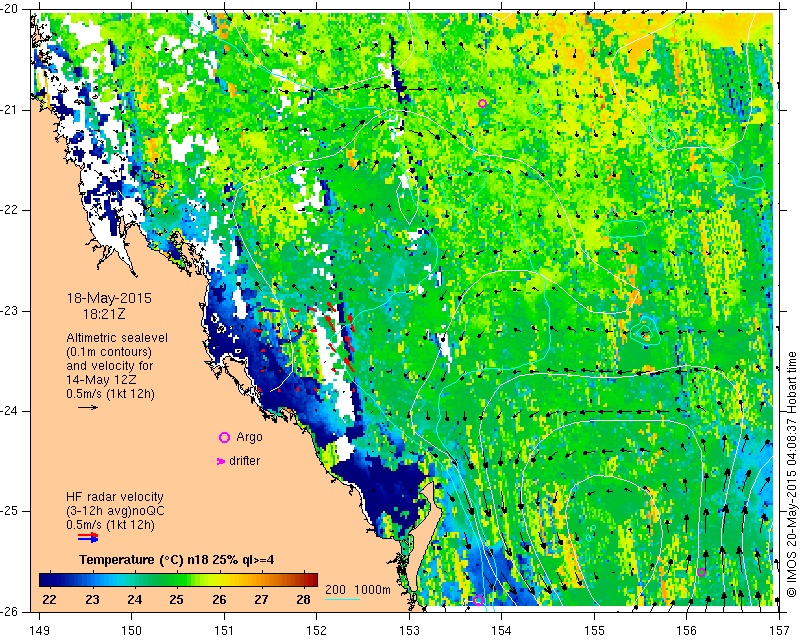
Task: Click the Argo legend circle symbol
Action: [x=224, y=437]
